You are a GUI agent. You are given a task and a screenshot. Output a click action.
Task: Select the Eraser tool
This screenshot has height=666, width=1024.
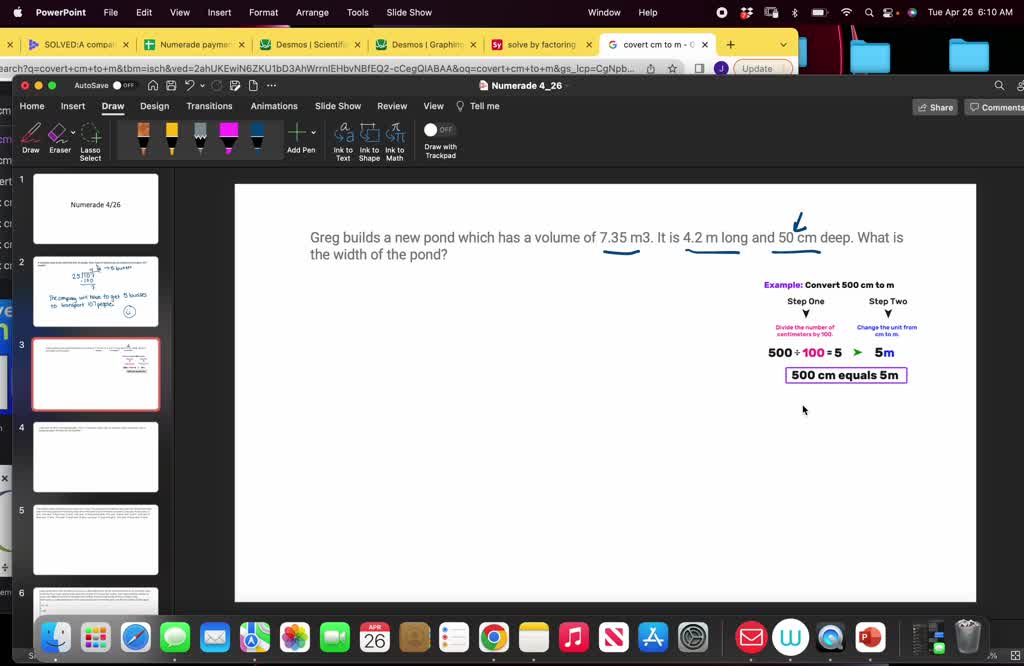click(x=58, y=134)
